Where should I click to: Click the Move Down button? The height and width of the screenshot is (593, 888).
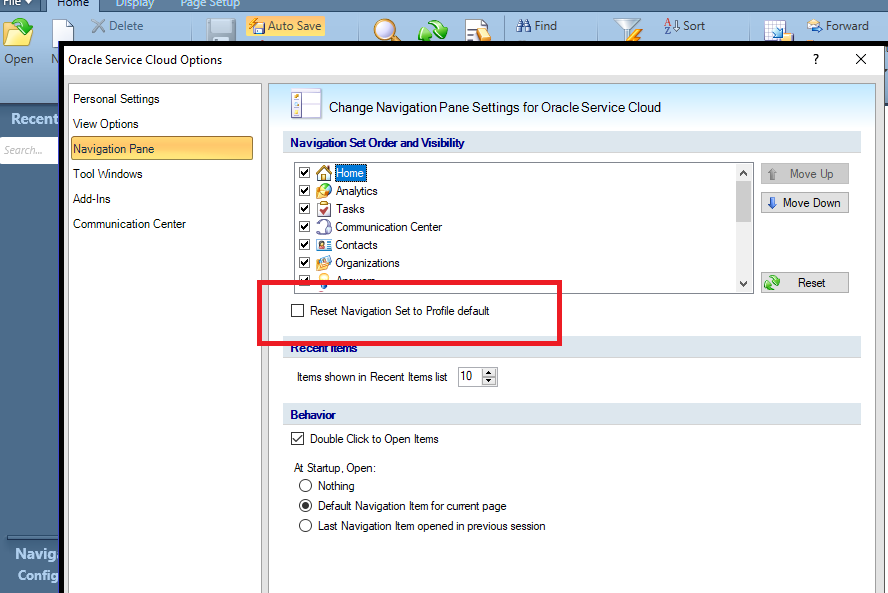805,203
